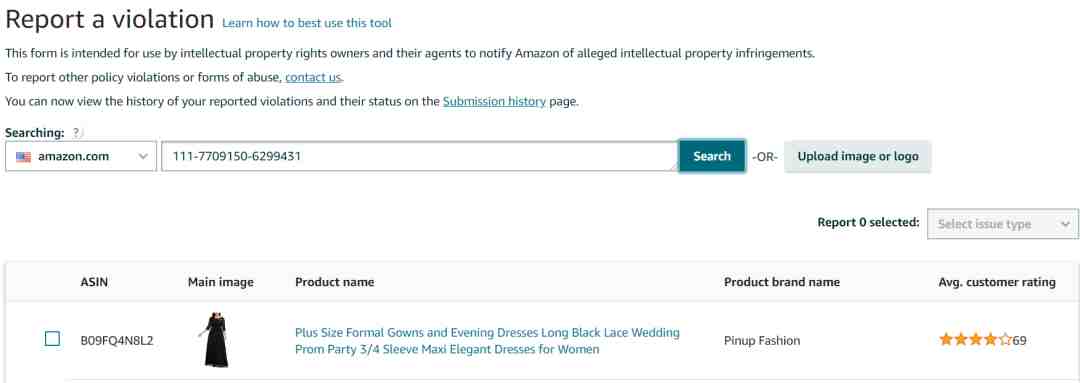Screen dimensions: 1080x383
Task: Tick the checkbox for ASIN B09FQ4N8L2
Action: (52, 339)
